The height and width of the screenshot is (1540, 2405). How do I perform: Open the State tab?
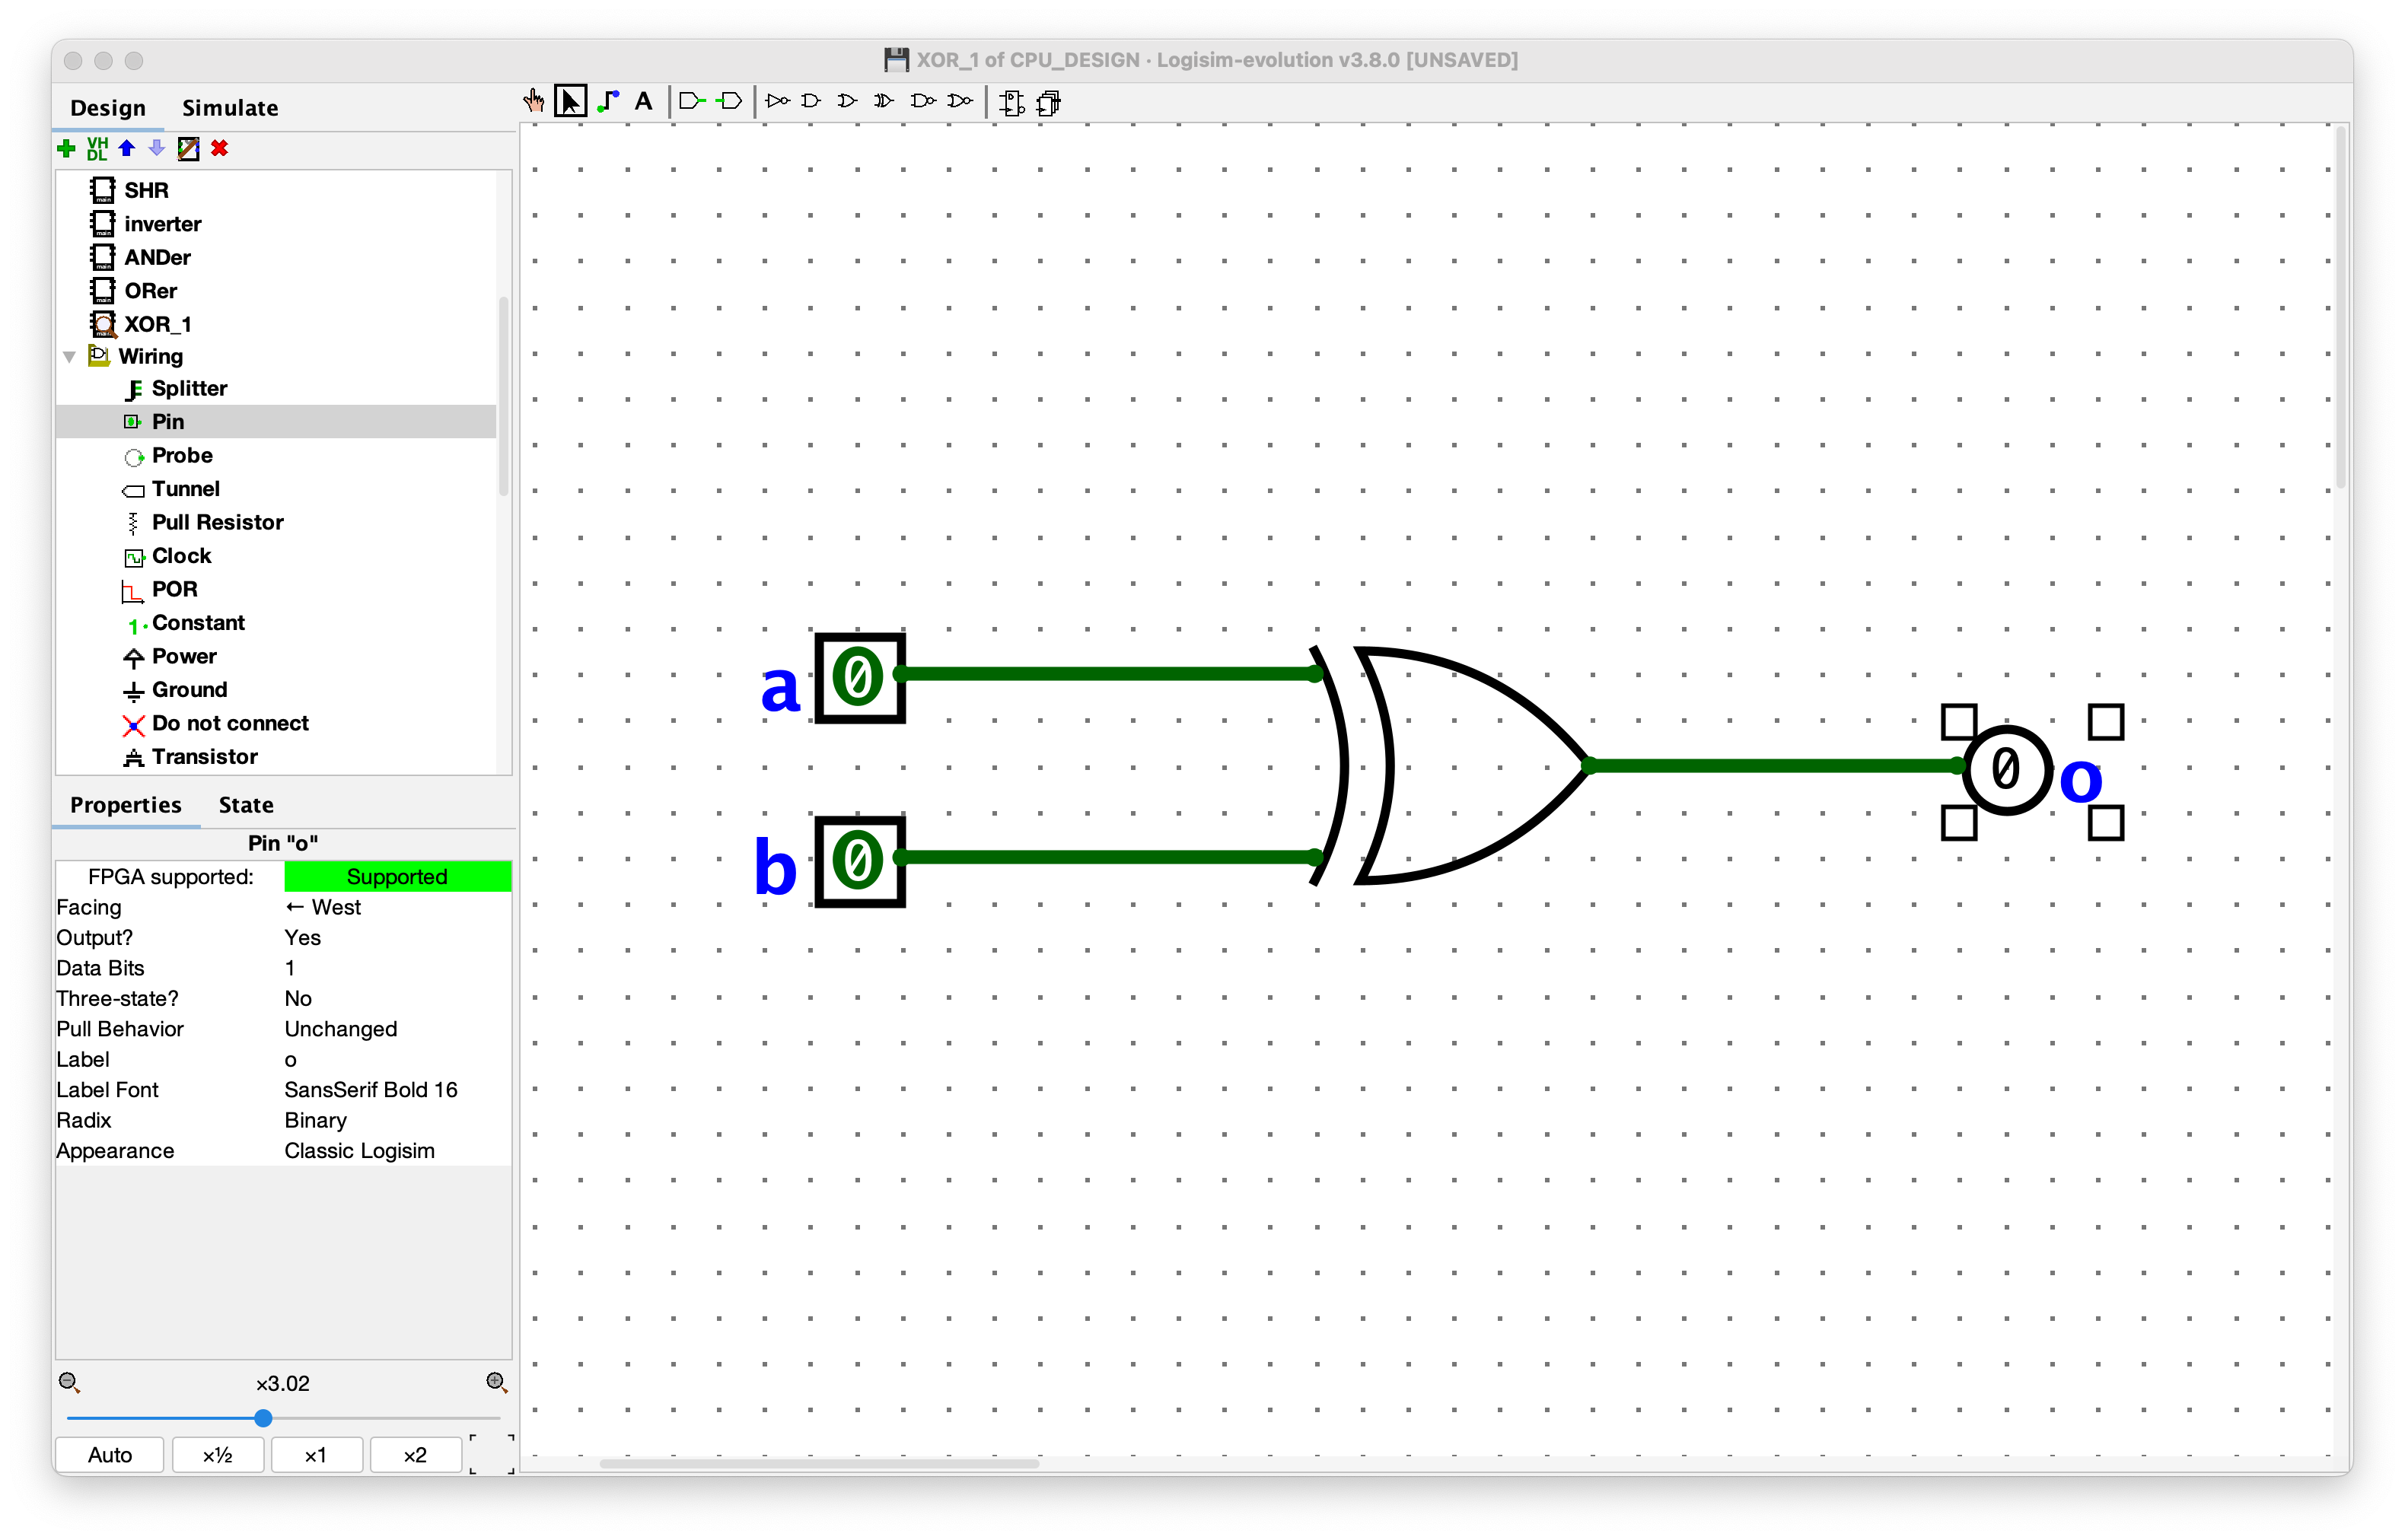click(246, 805)
